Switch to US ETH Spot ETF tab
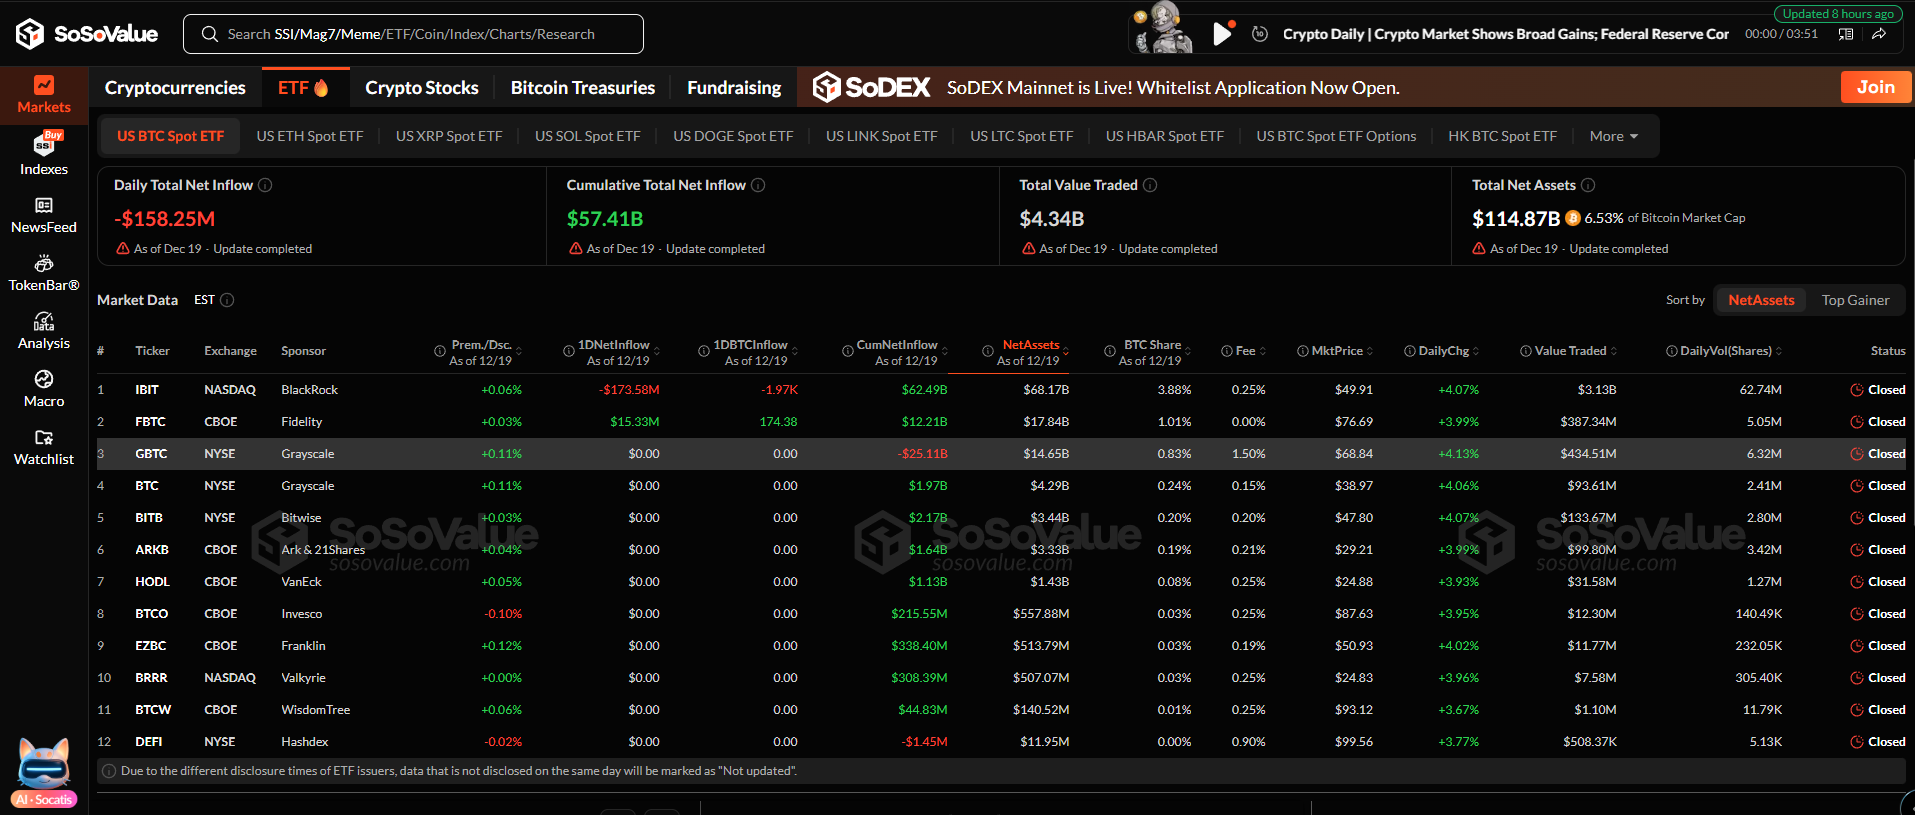 tap(309, 136)
